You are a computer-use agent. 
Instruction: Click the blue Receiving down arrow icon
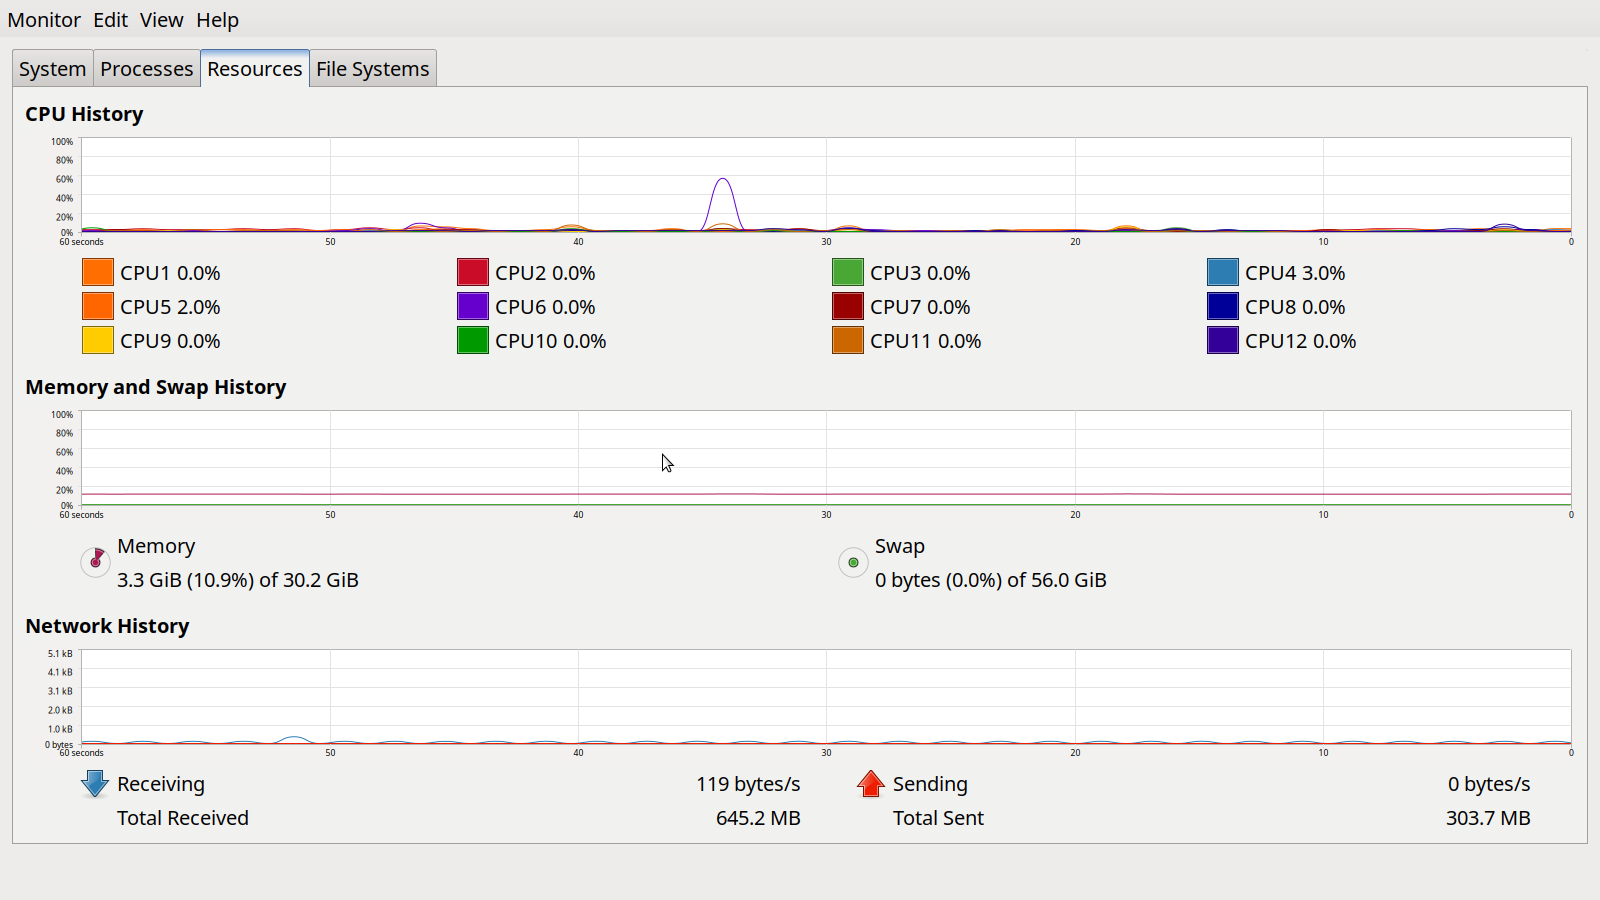click(x=95, y=784)
